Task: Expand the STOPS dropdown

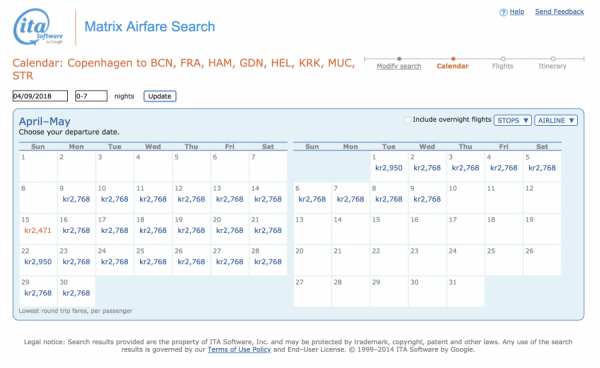Action: pyautogui.click(x=513, y=120)
